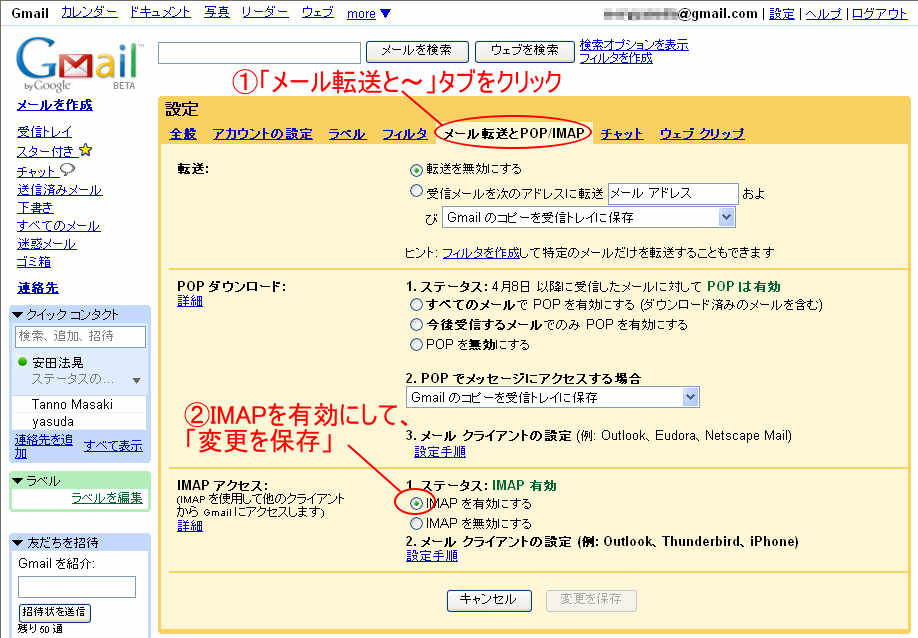Click the 招待状を送信 button
The image size is (918, 638).
(54, 612)
